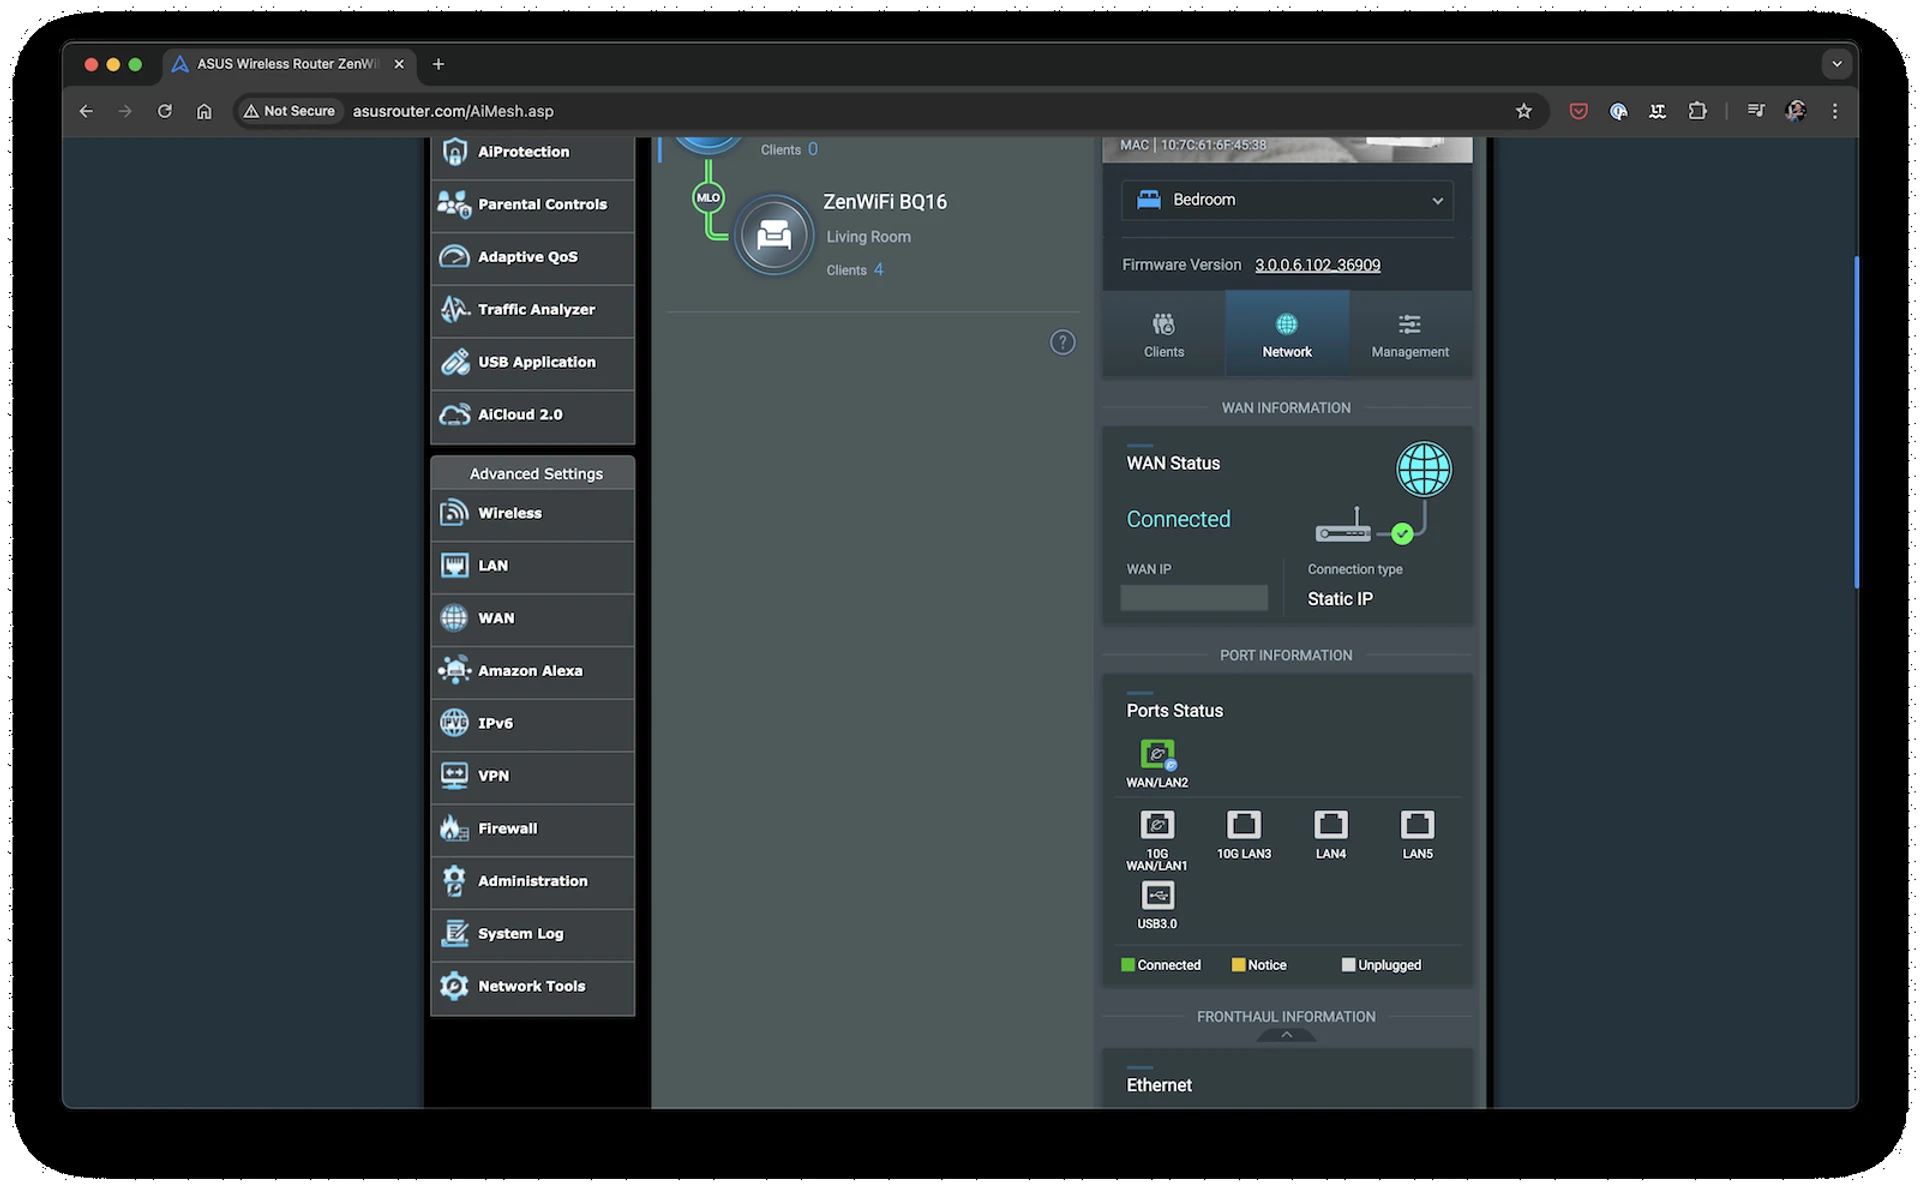Click the MAC address text
The width and height of the screenshot is (1920, 1189).
point(1193,145)
